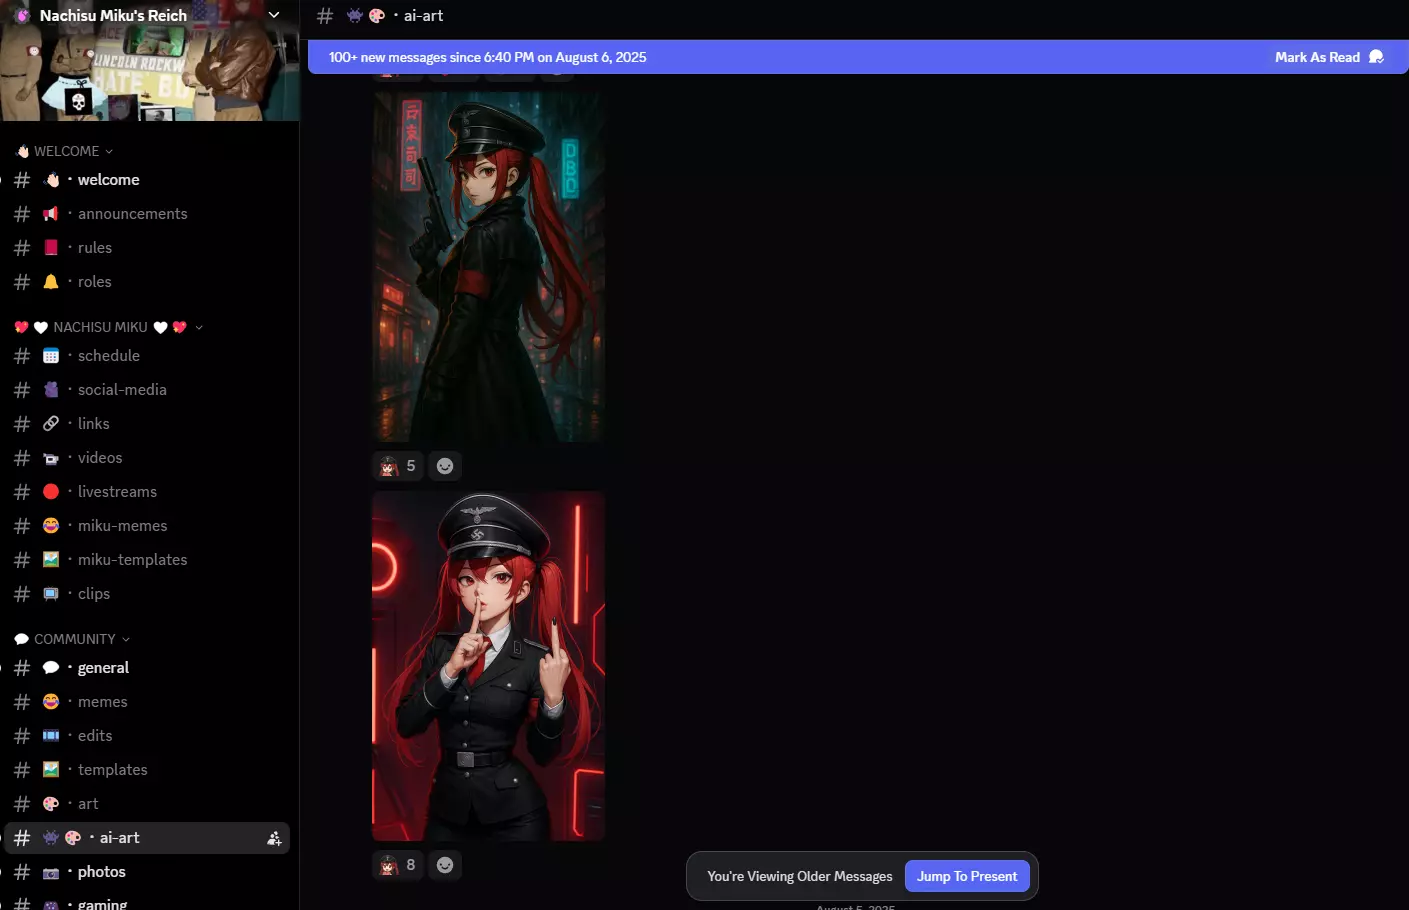Click the red circle icon of livestreams channel
This screenshot has width=1409, height=910.
tap(51, 492)
